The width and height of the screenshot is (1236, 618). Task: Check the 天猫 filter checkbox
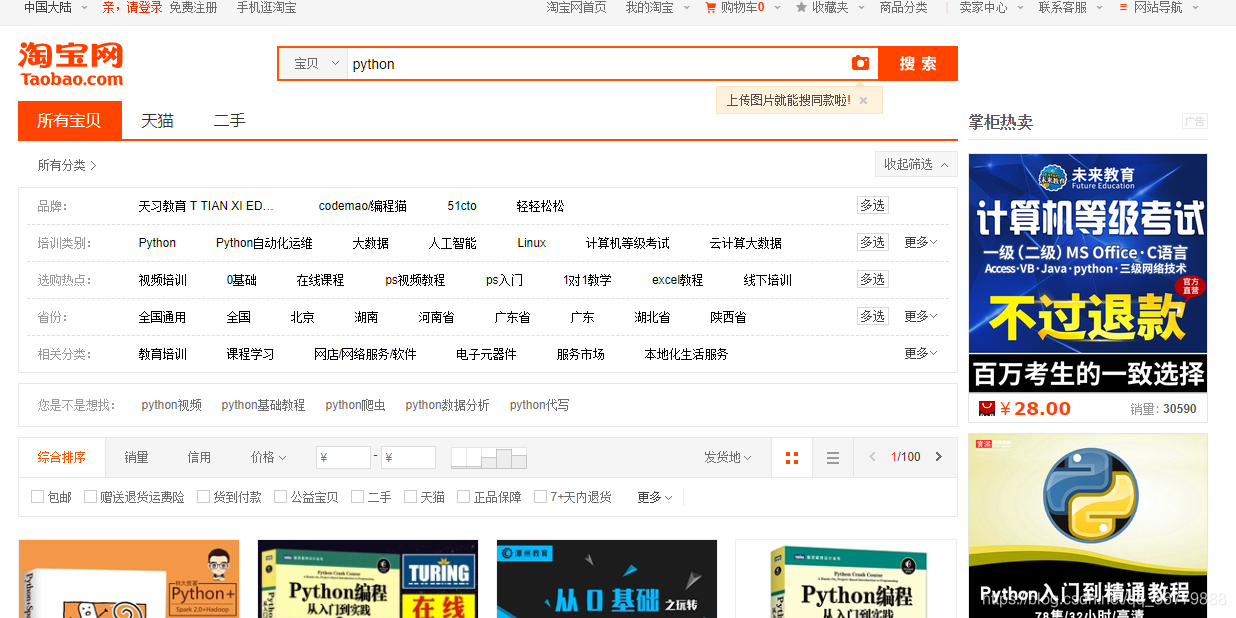point(410,497)
